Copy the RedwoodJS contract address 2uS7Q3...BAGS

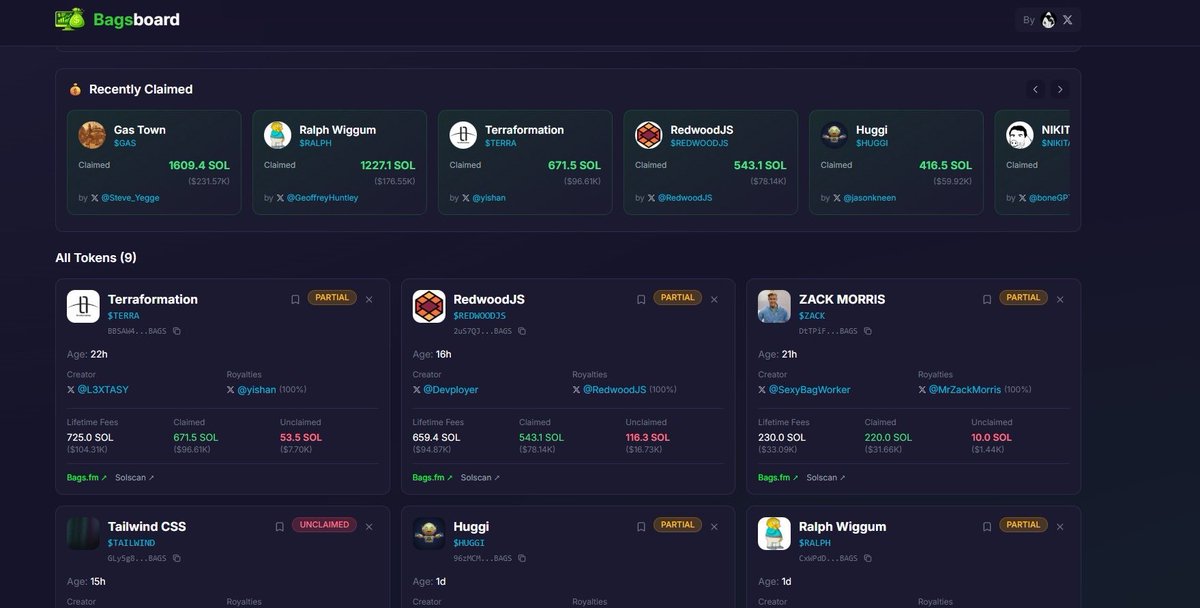point(522,331)
